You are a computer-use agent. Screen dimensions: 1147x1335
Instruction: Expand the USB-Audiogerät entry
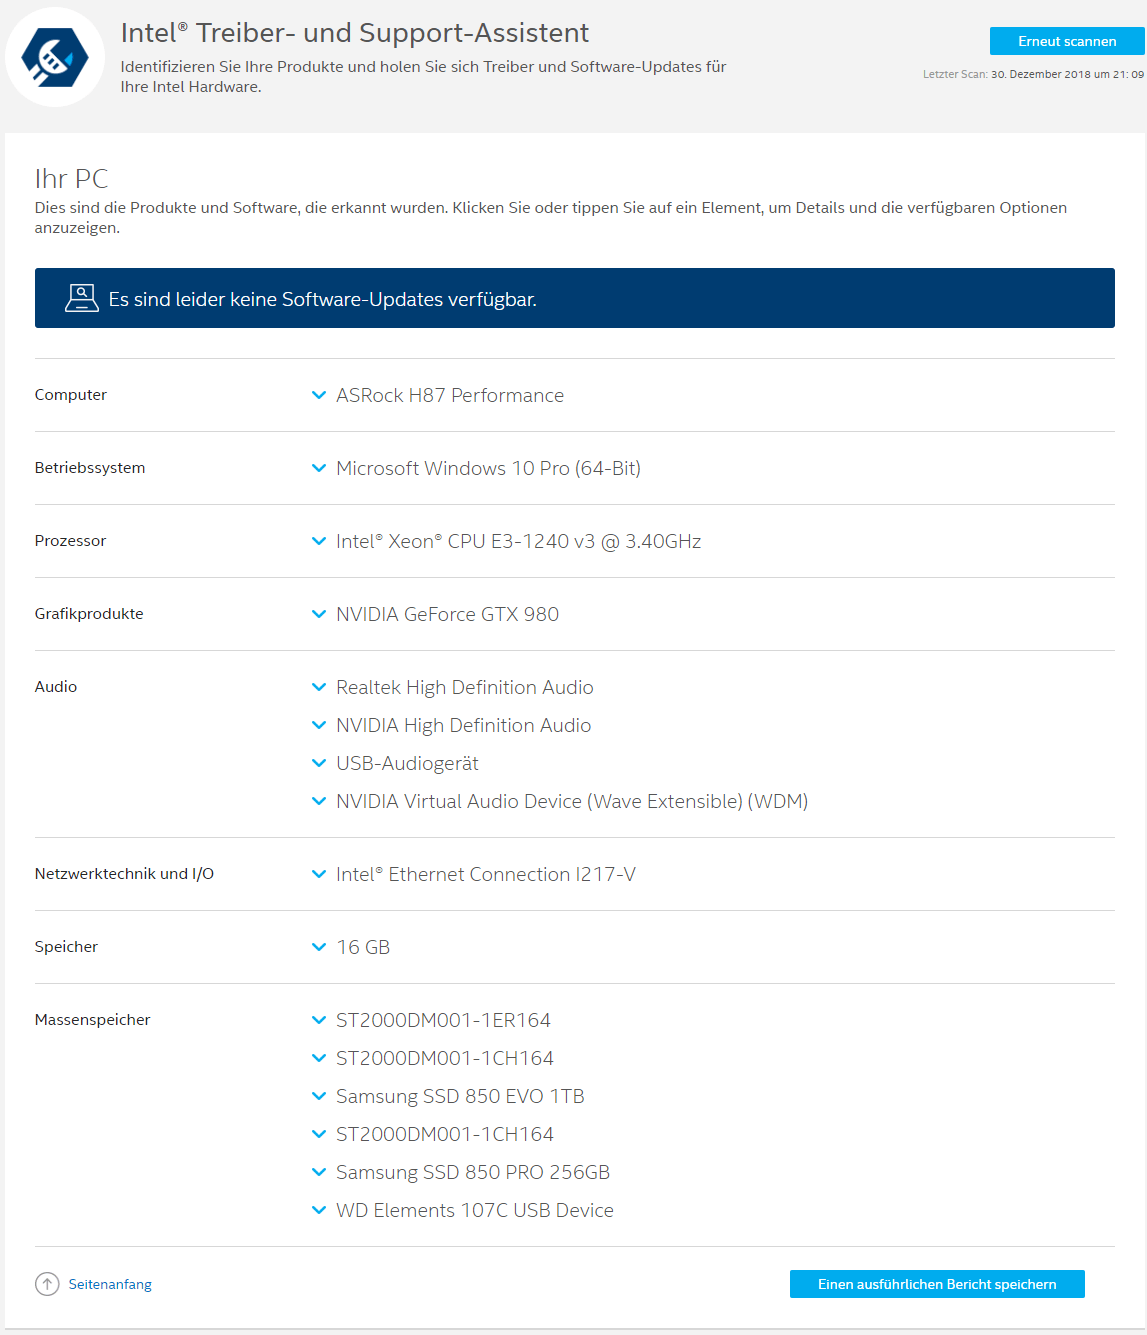tap(395, 763)
